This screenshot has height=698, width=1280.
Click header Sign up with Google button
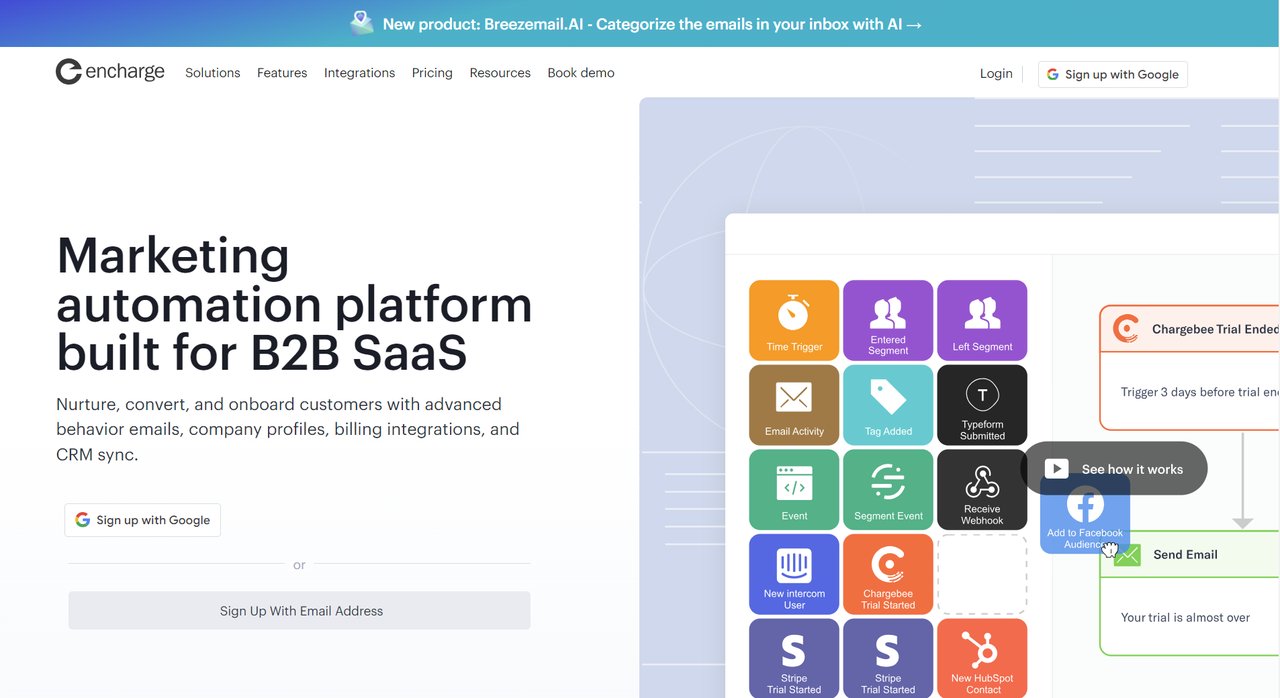click(1113, 74)
